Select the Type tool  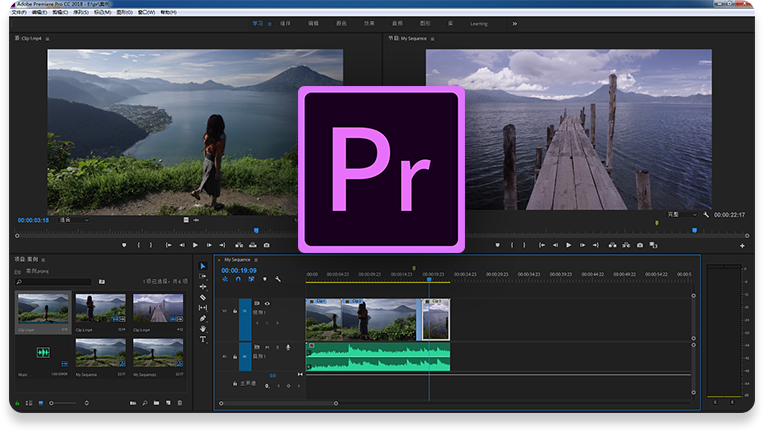pyautogui.click(x=203, y=339)
